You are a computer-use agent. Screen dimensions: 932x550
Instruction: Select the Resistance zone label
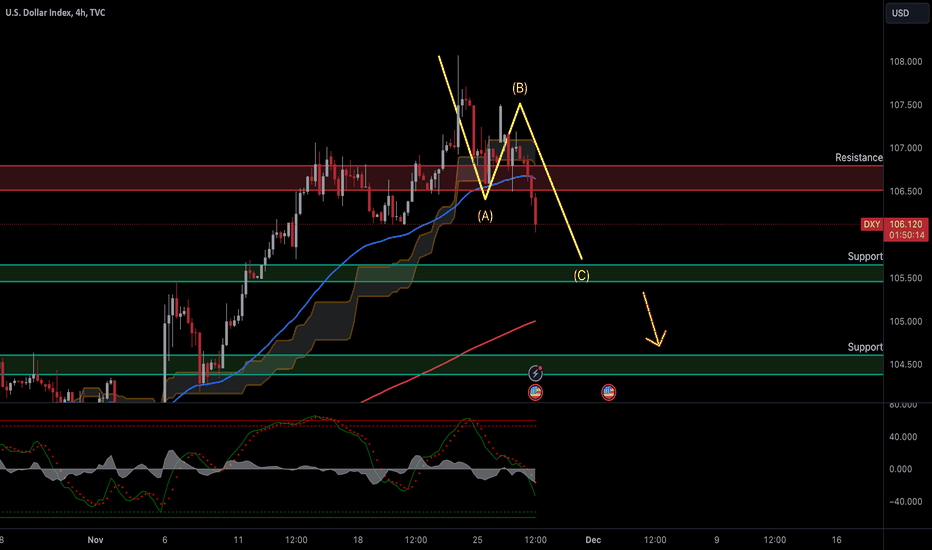(858, 158)
